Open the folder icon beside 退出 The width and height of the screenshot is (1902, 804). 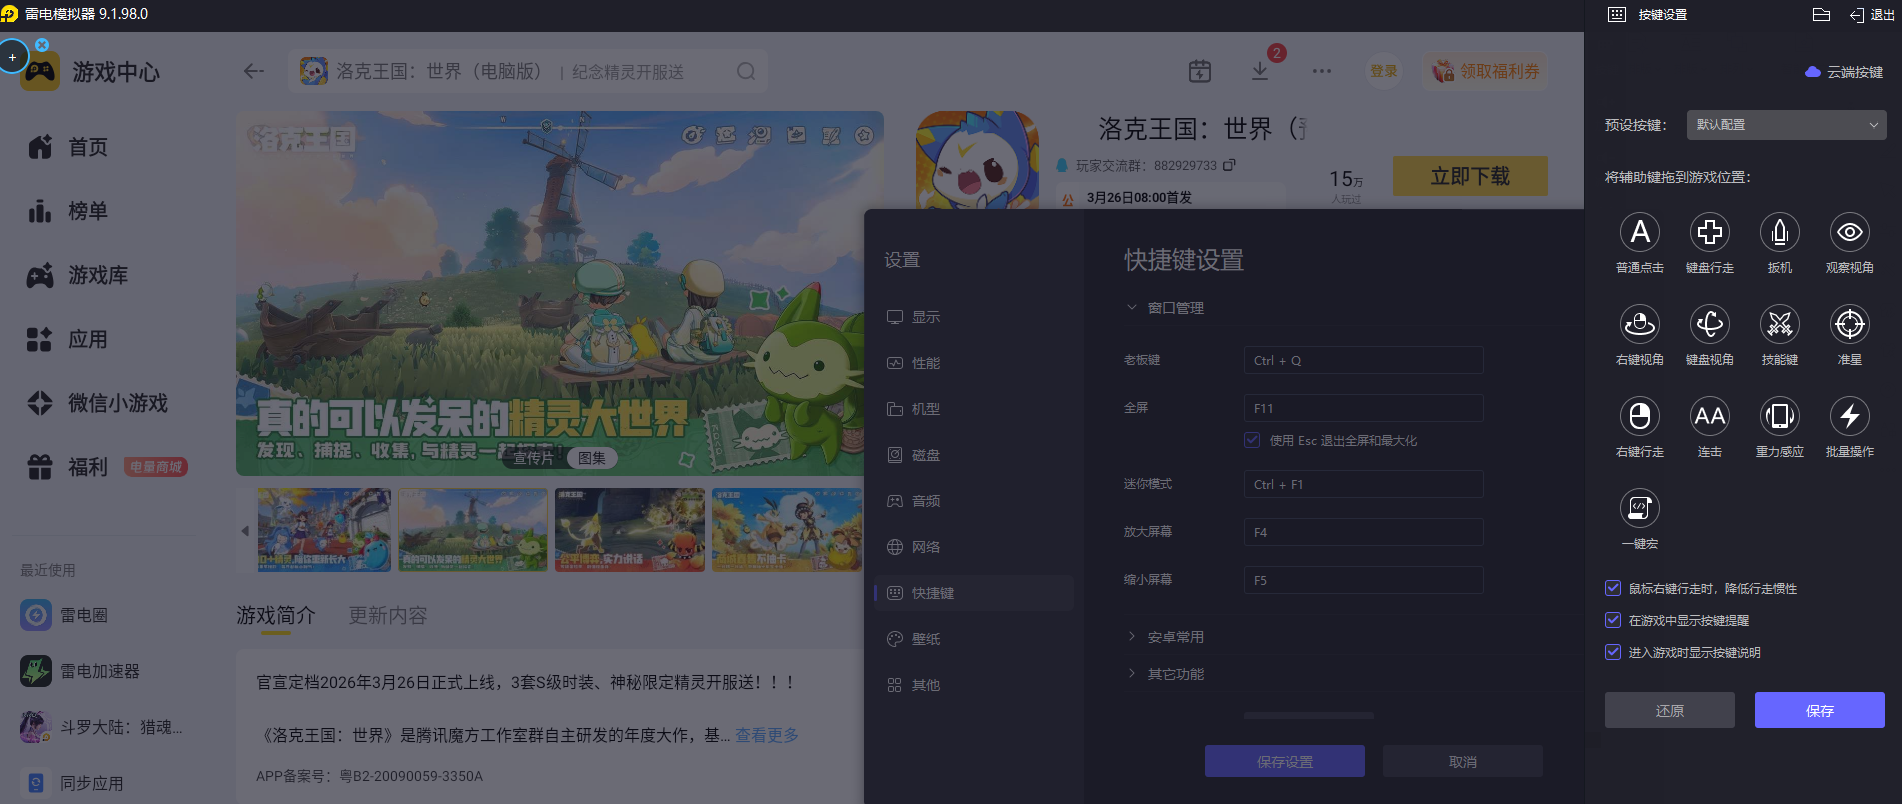point(1821,15)
